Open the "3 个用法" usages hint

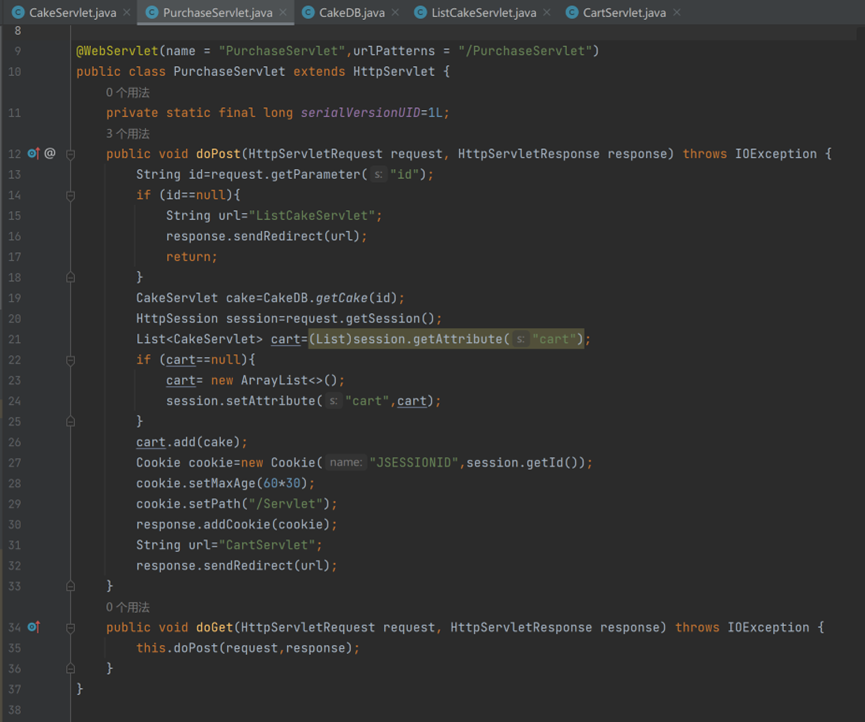127,133
